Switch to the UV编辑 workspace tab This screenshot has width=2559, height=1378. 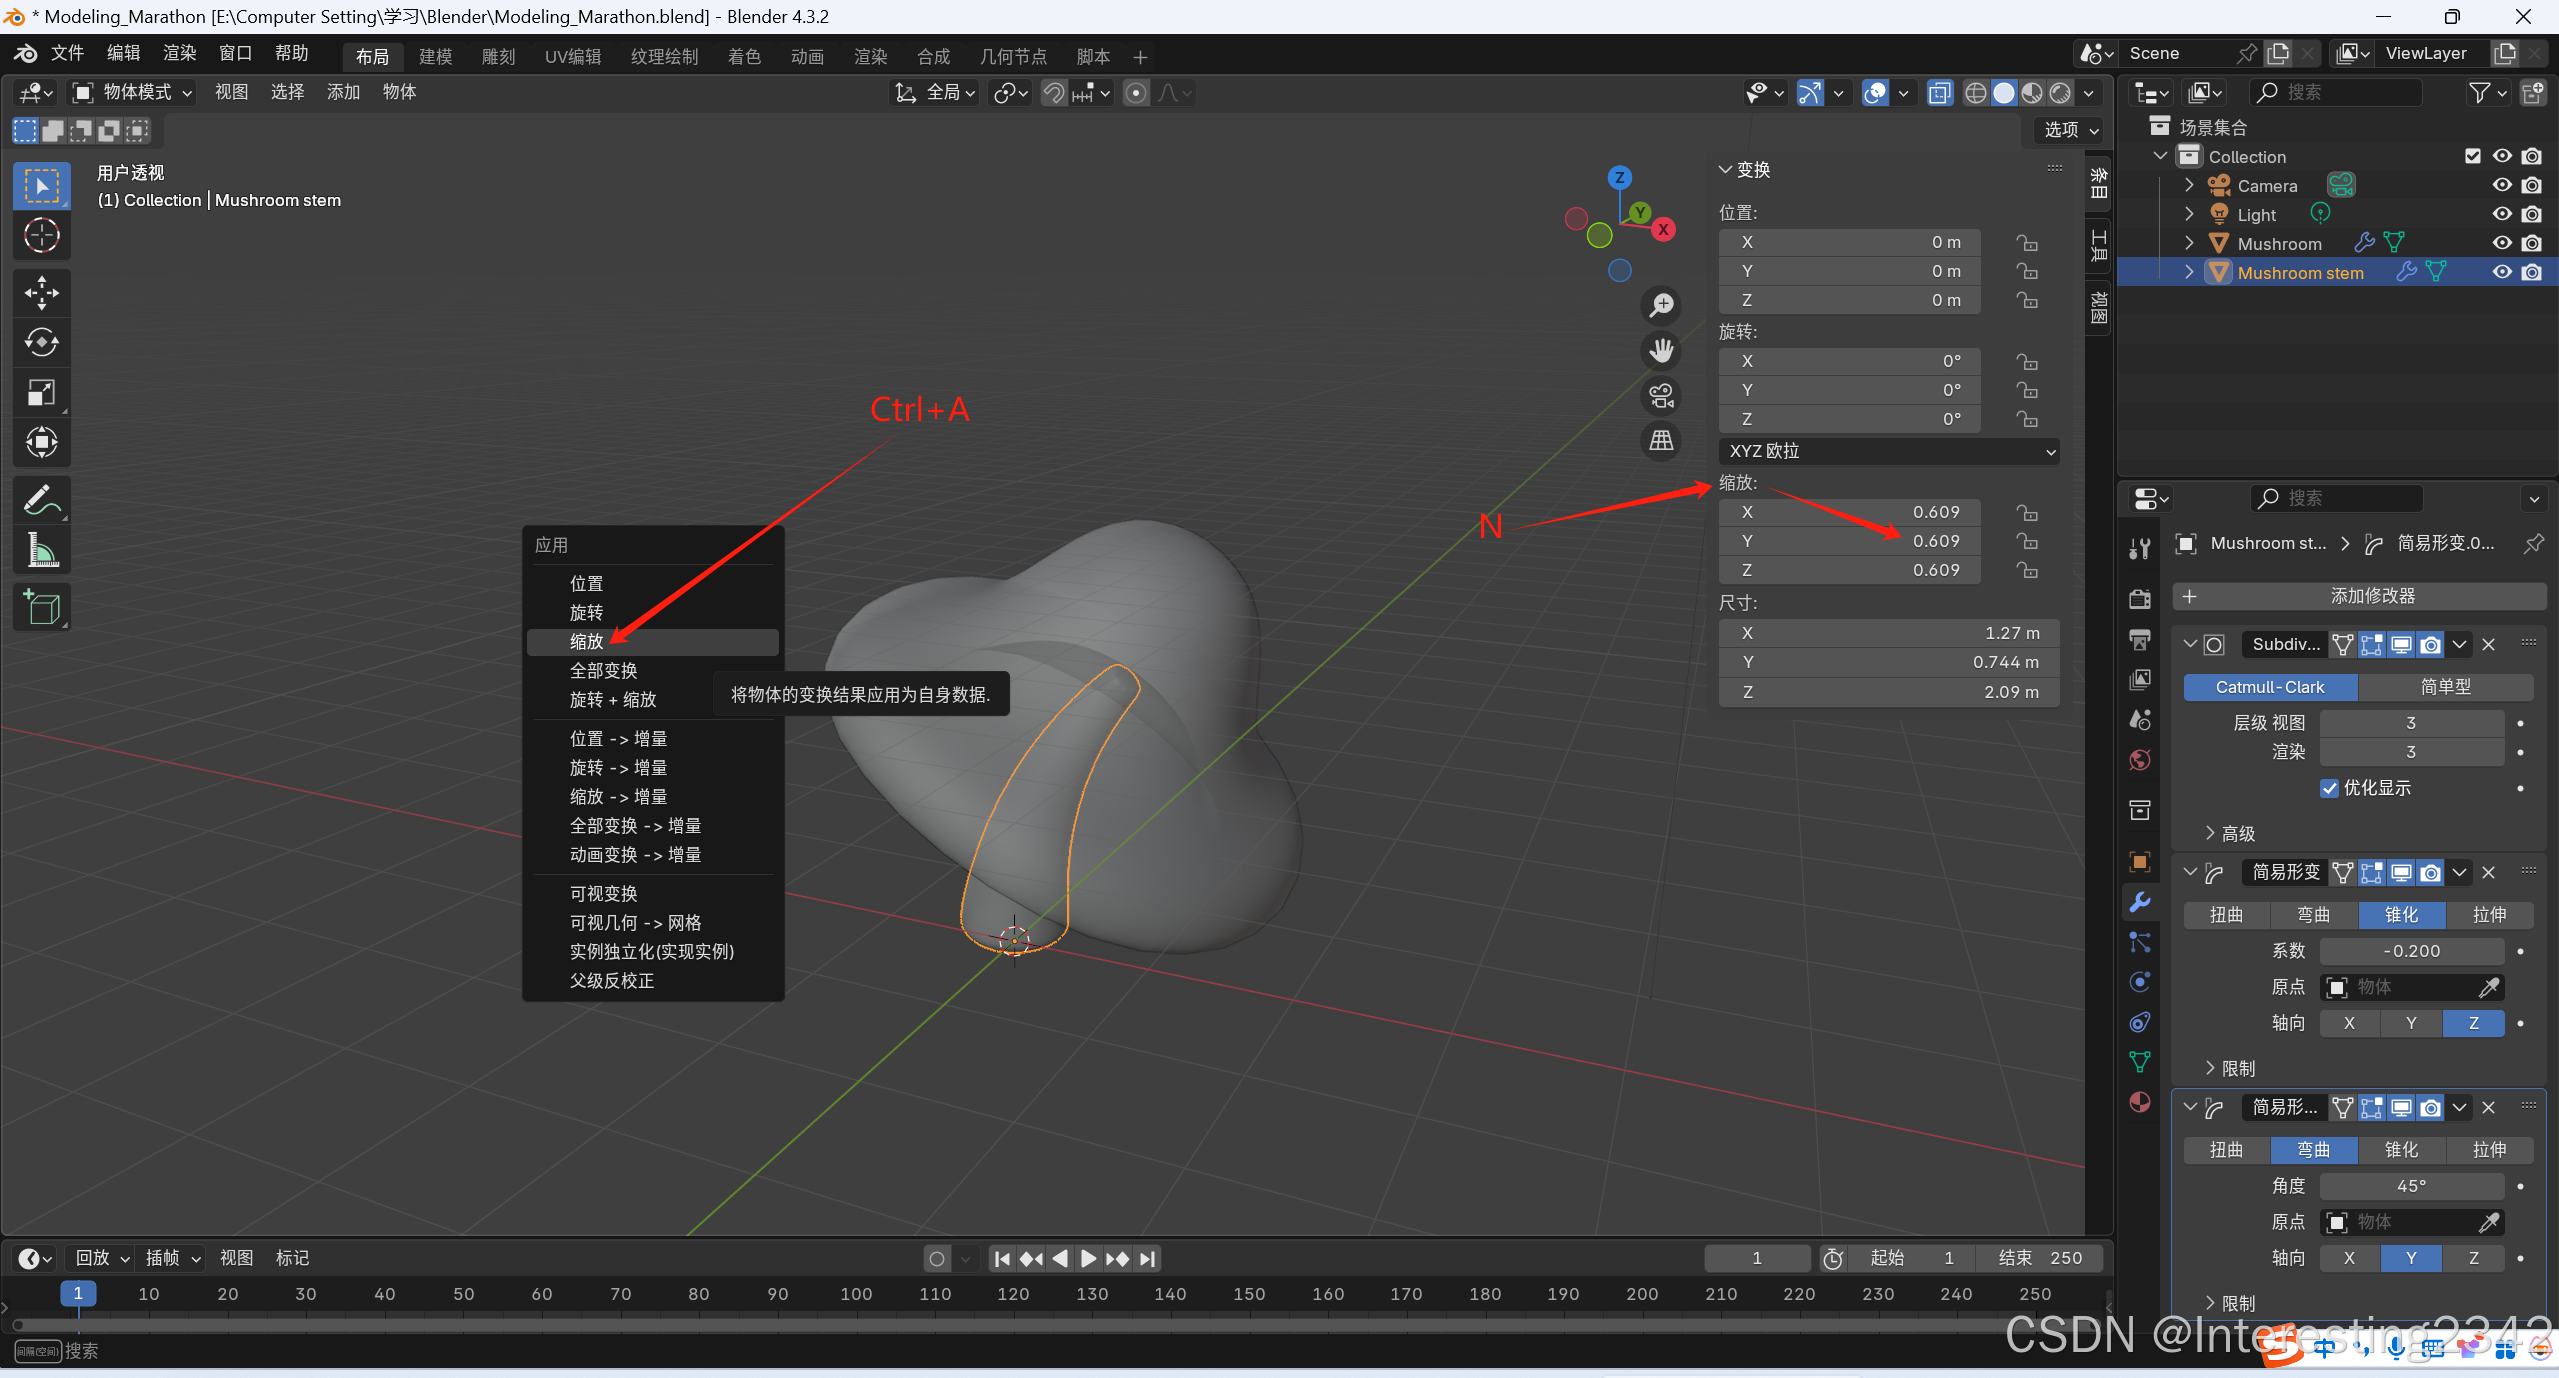[573, 57]
